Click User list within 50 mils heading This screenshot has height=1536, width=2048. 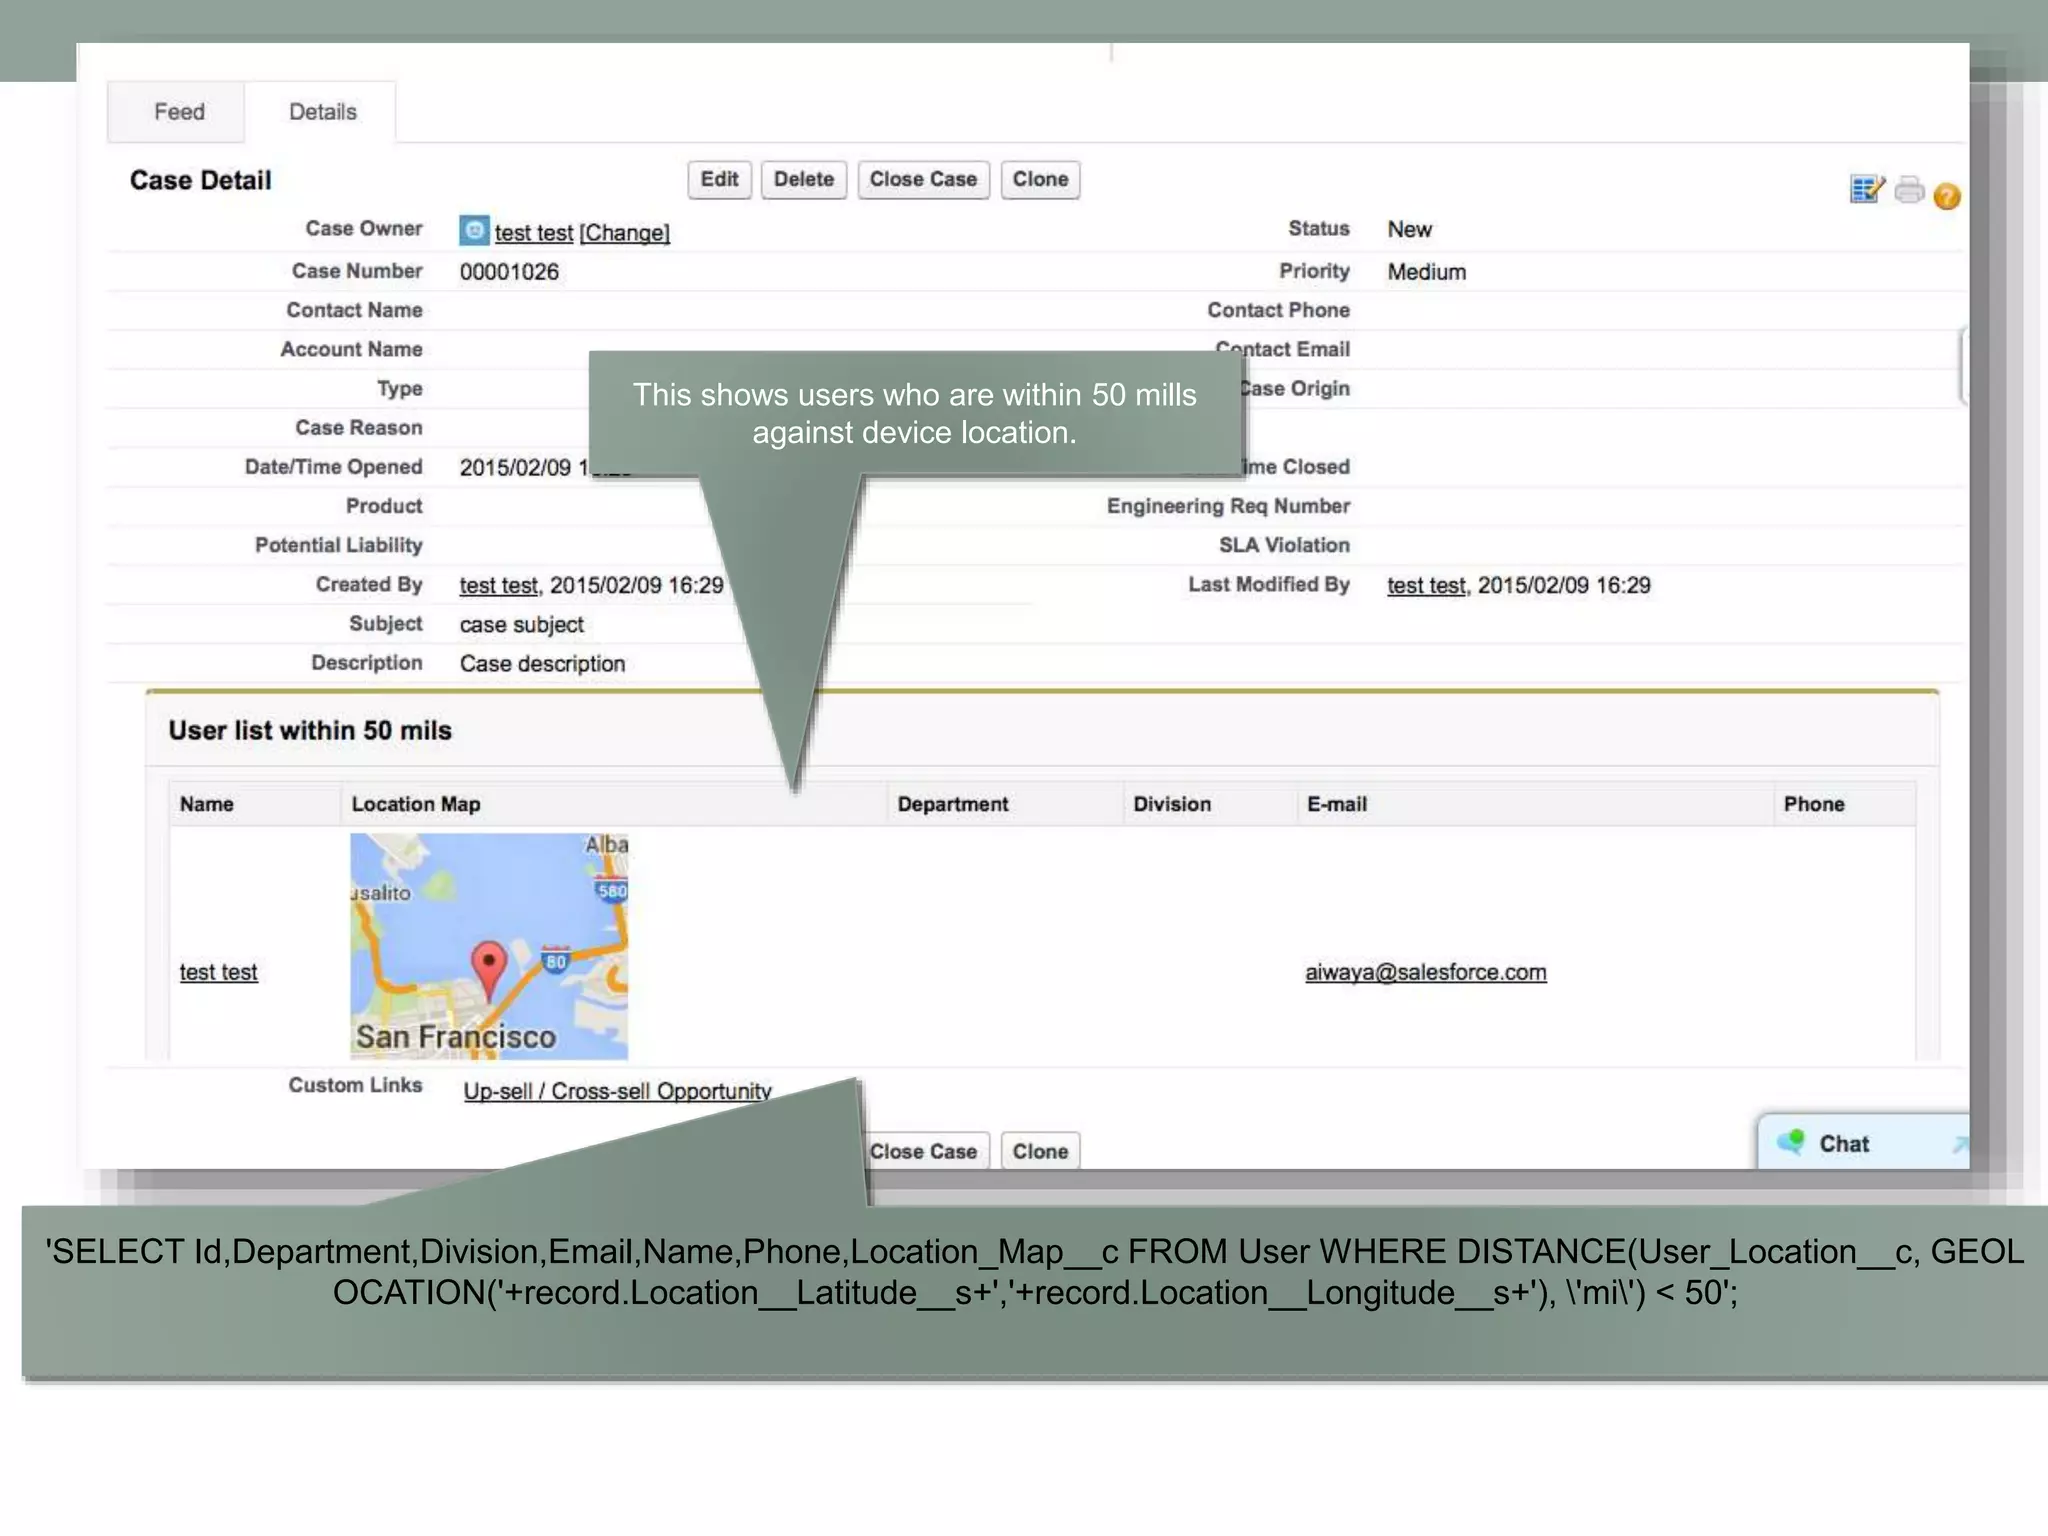[x=310, y=730]
